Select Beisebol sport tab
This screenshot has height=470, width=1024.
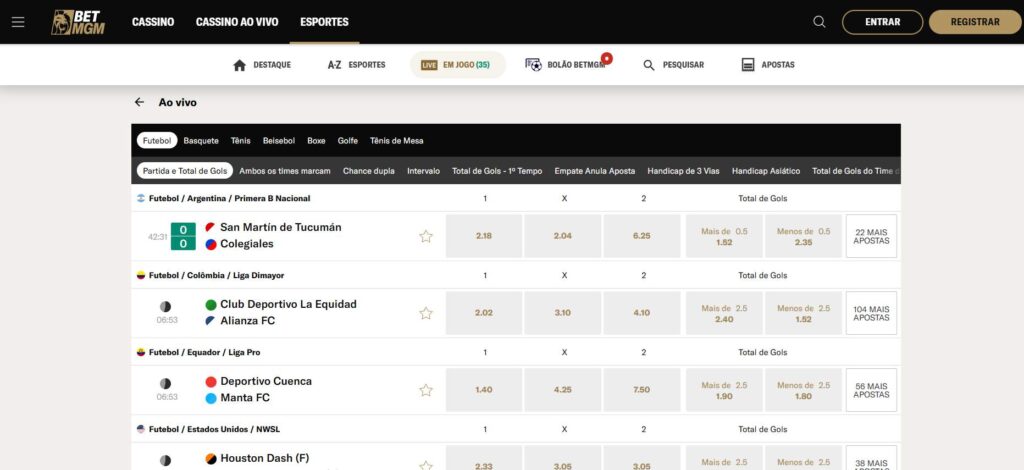click(x=279, y=140)
